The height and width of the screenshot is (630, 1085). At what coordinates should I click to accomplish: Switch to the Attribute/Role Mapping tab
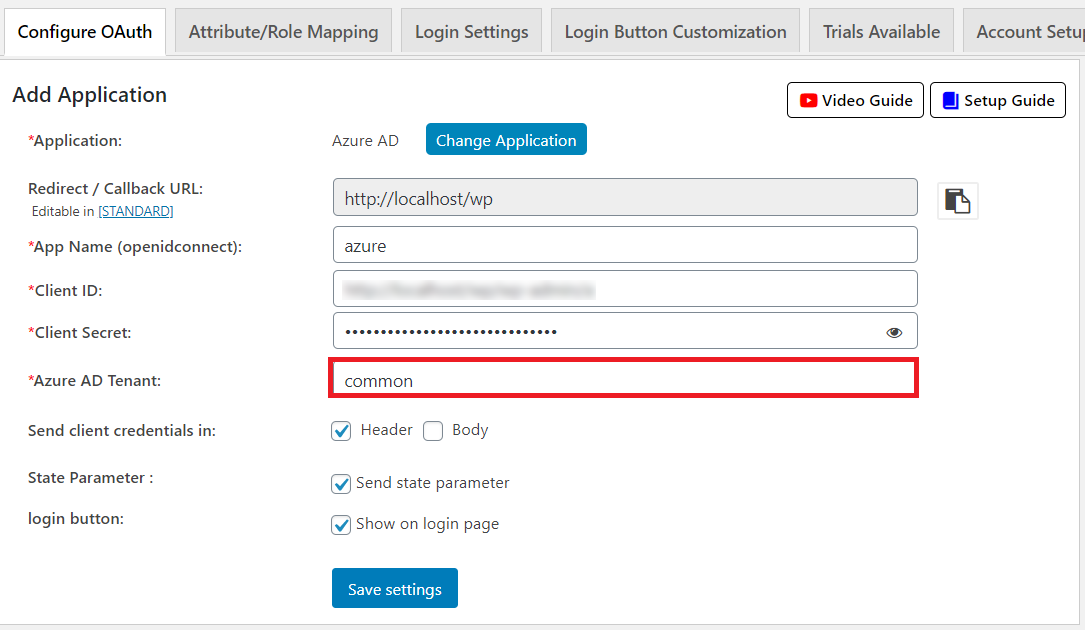coord(283,32)
